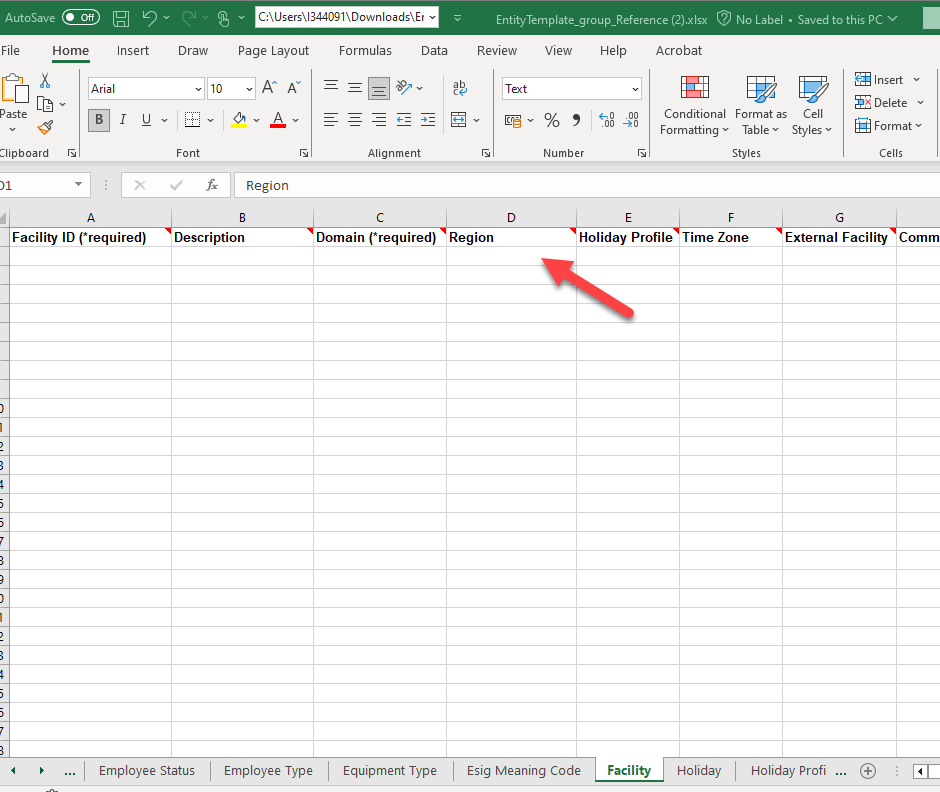Click Insert cells button
940x792 pixels.
click(x=879, y=80)
